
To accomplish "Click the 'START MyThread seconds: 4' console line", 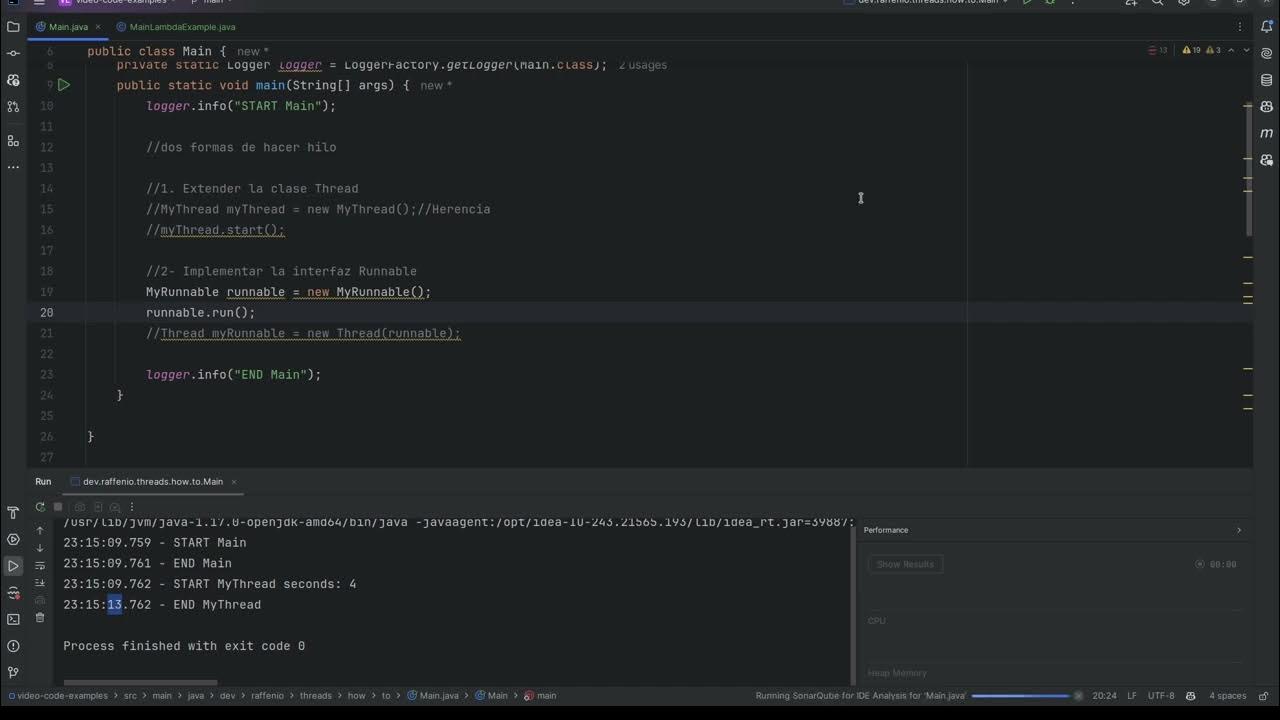I will 210,584.
